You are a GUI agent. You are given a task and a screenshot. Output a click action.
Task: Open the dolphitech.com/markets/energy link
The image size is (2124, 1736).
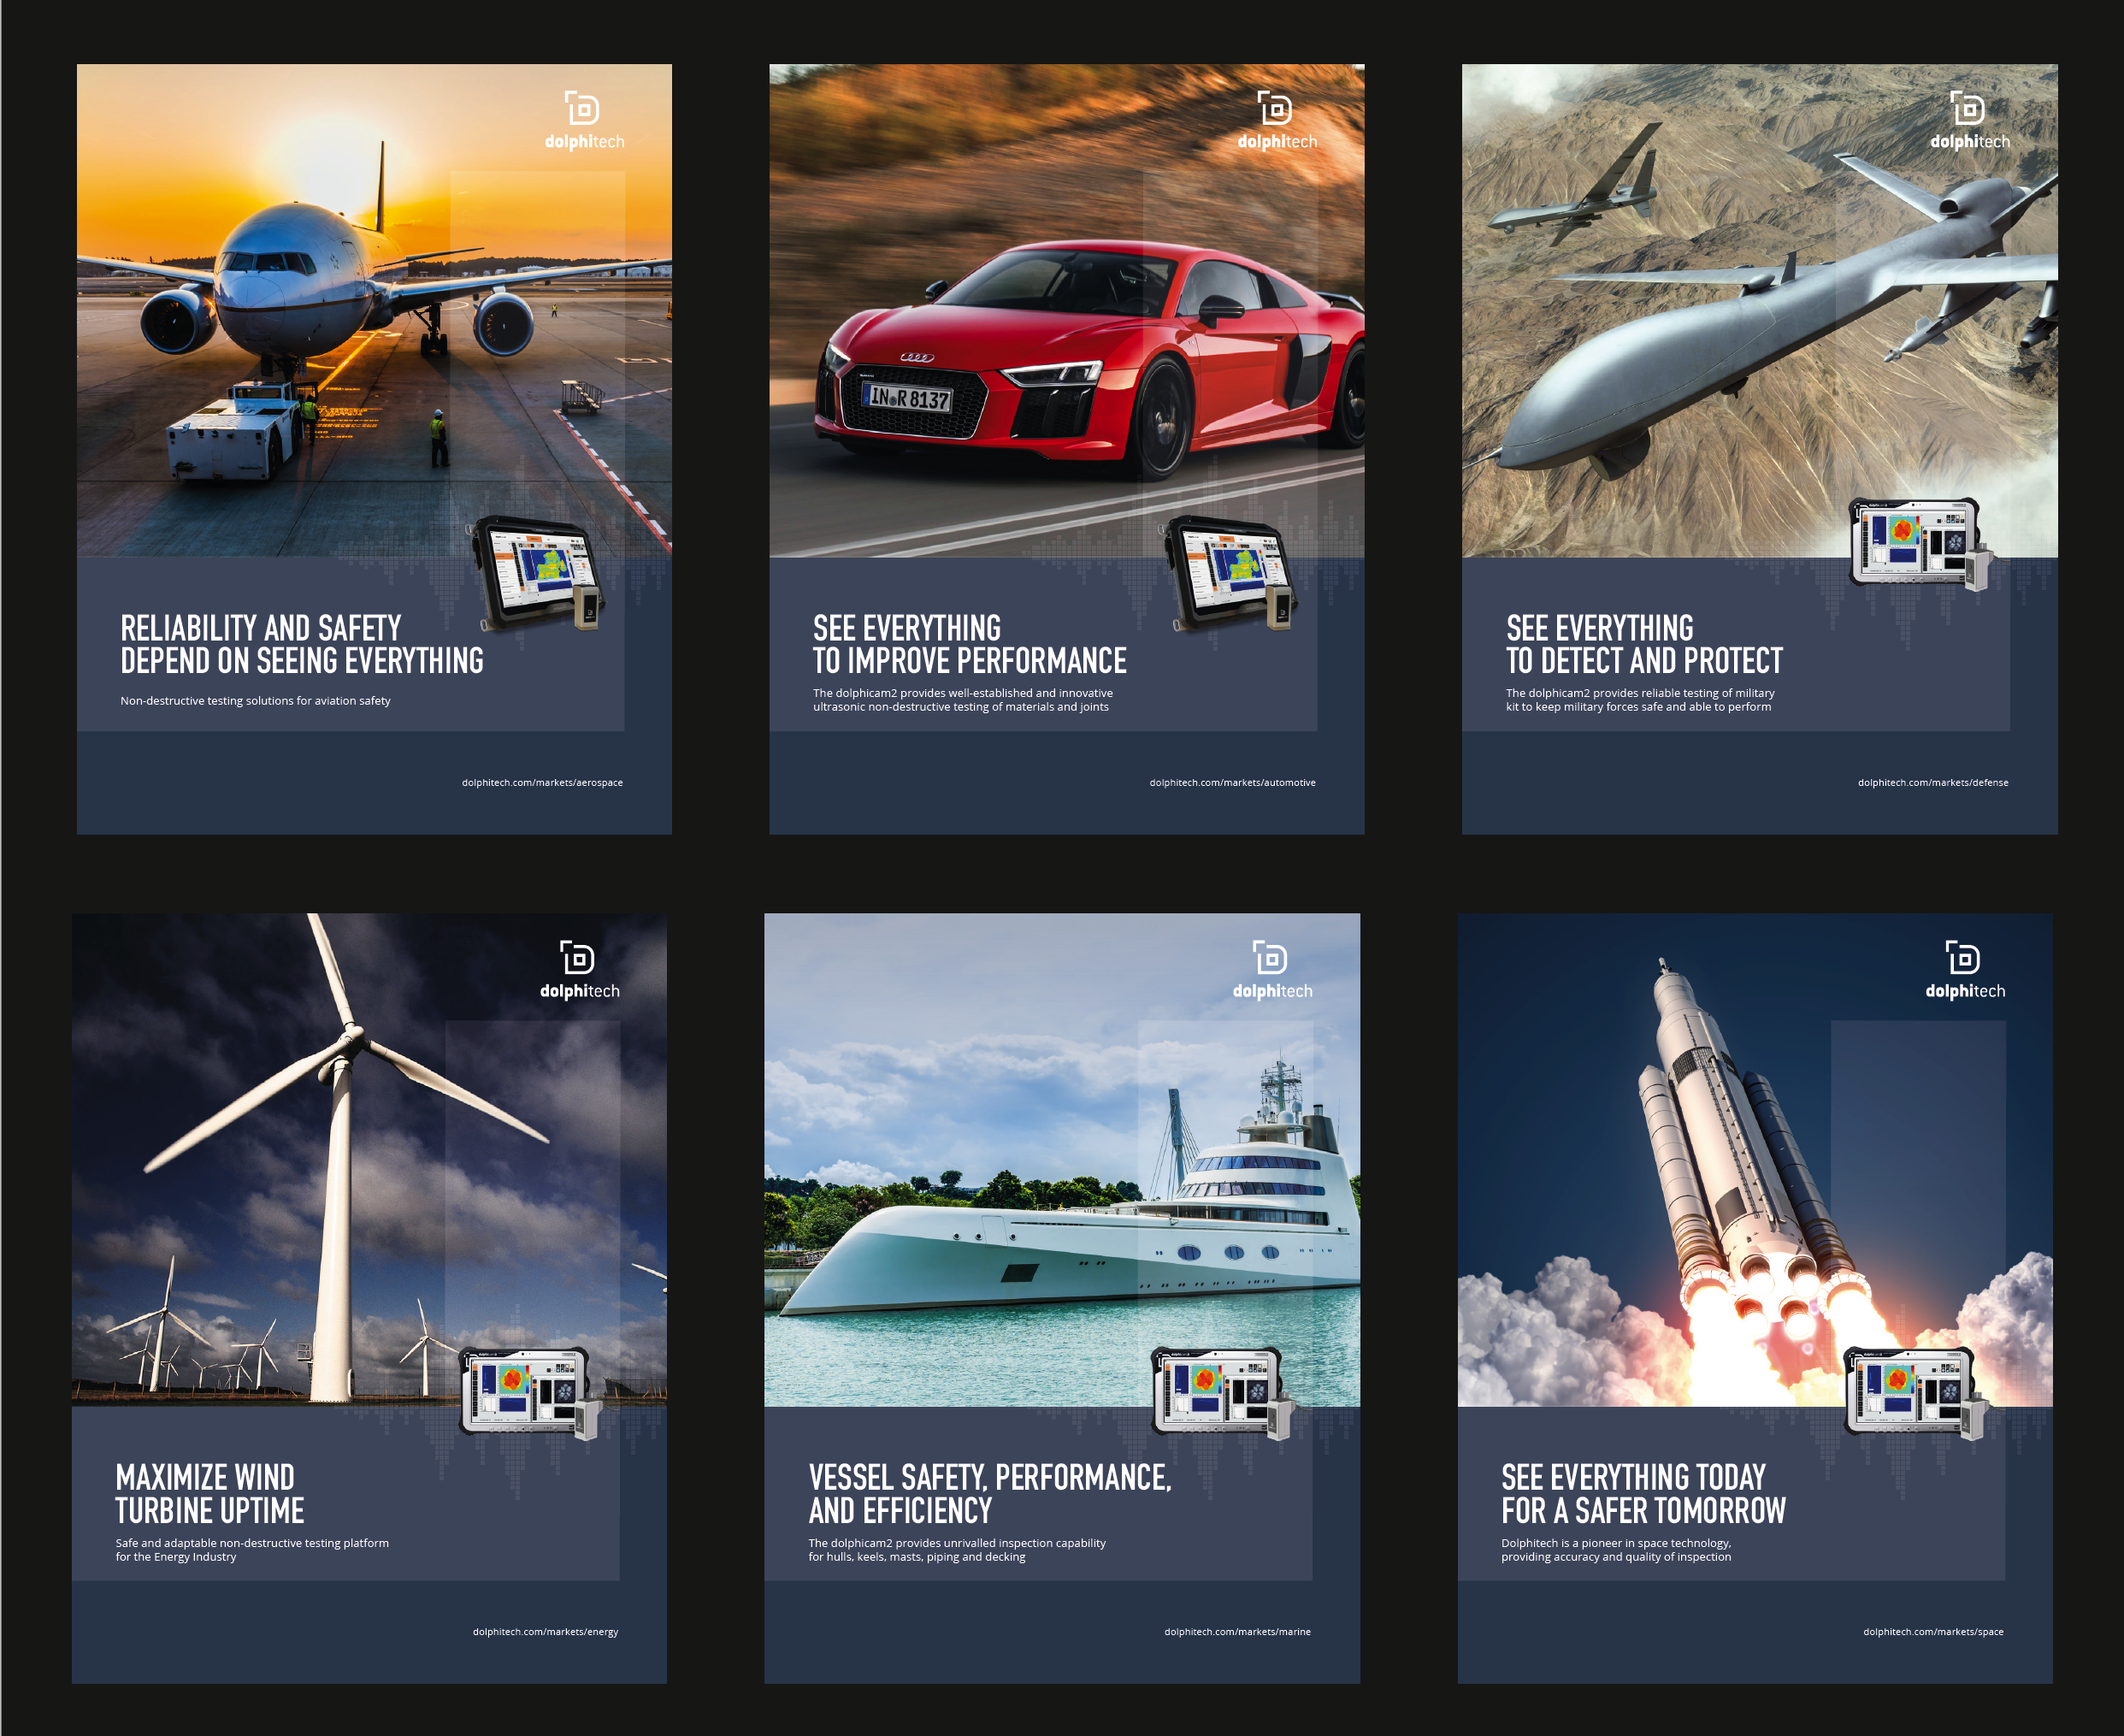pyautogui.click(x=545, y=1632)
